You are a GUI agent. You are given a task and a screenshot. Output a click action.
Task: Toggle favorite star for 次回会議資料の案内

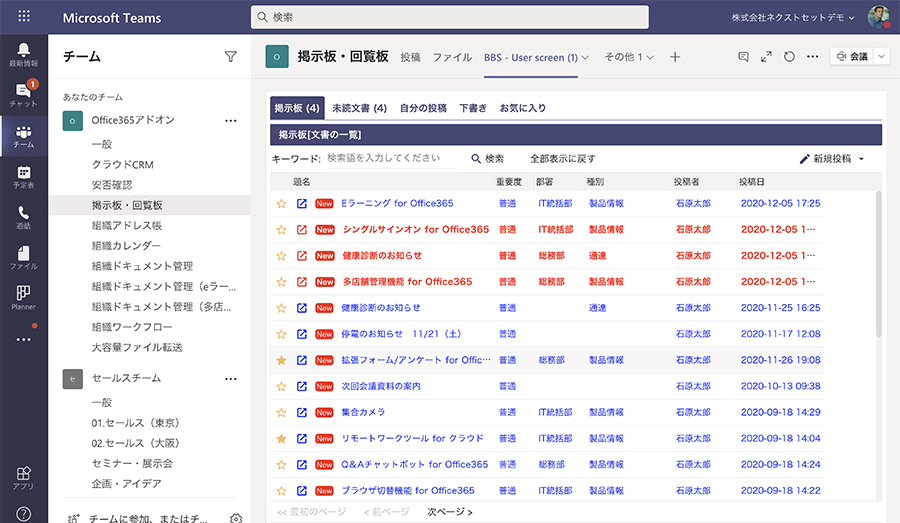click(x=281, y=386)
